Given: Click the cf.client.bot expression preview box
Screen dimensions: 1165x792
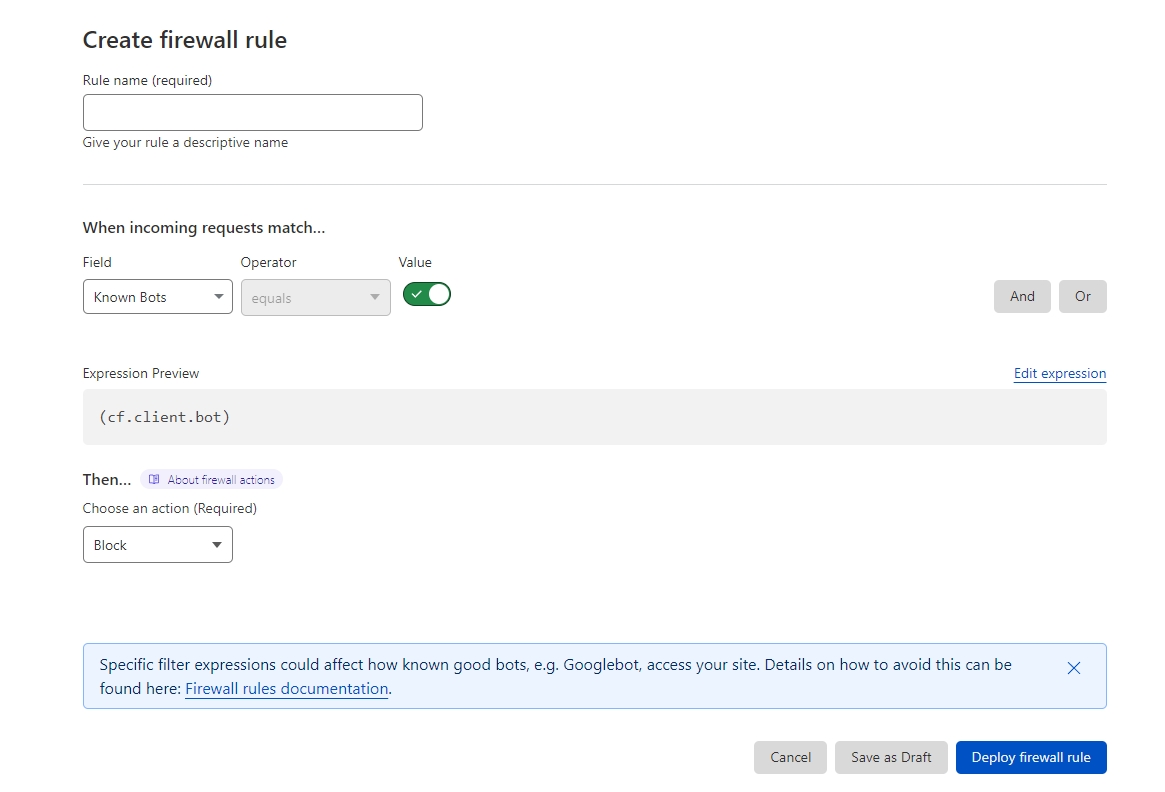Looking at the screenshot, I should click(x=594, y=417).
